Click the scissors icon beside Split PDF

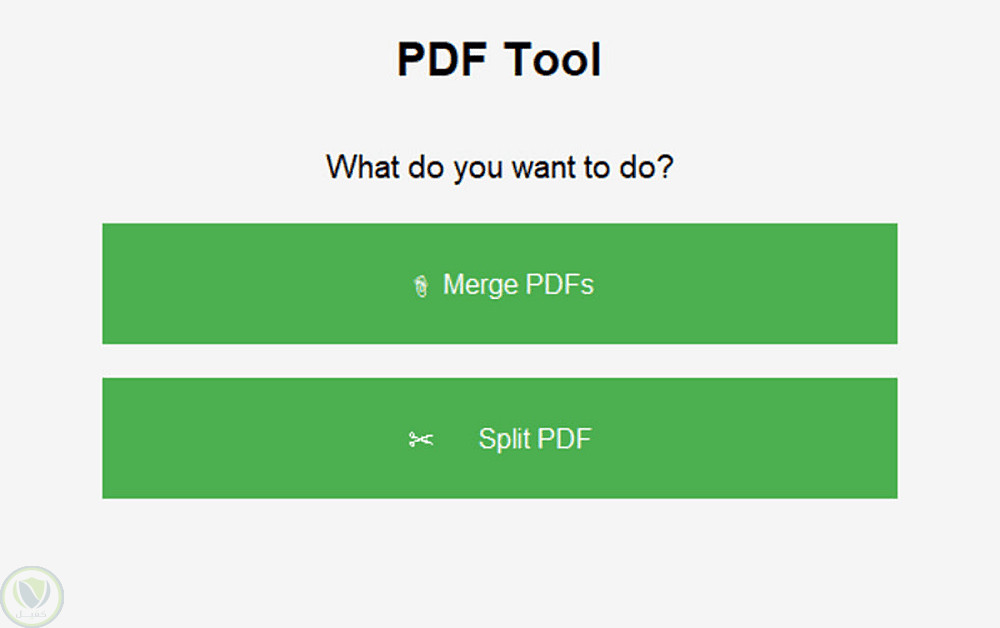421,439
